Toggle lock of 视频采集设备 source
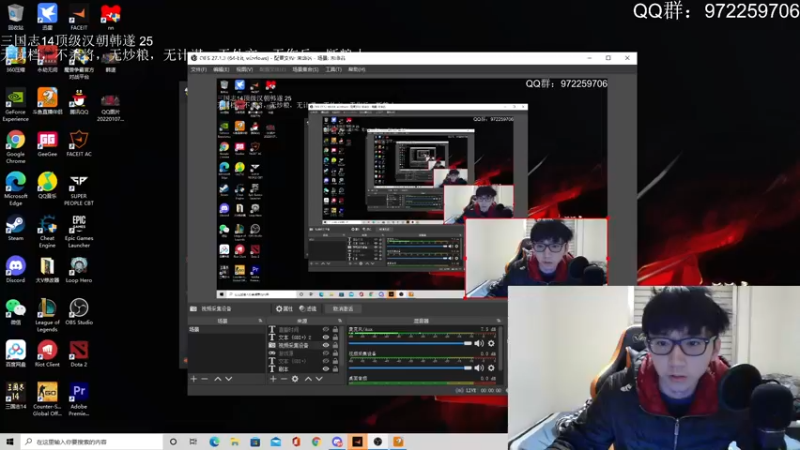Image resolution: width=800 pixels, height=450 pixels. click(x=335, y=345)
